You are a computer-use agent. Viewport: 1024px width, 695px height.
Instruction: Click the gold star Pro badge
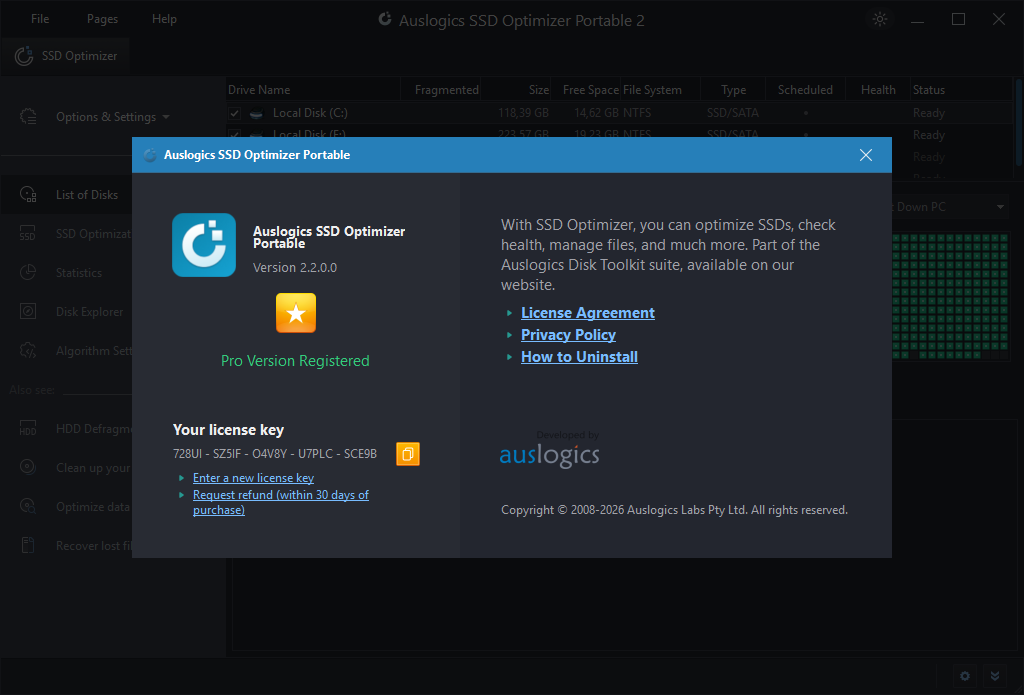pos(296,313)
